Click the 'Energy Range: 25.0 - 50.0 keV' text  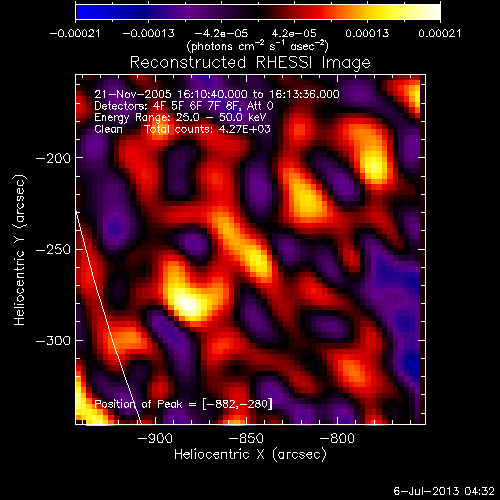click(x=180, y=117)
